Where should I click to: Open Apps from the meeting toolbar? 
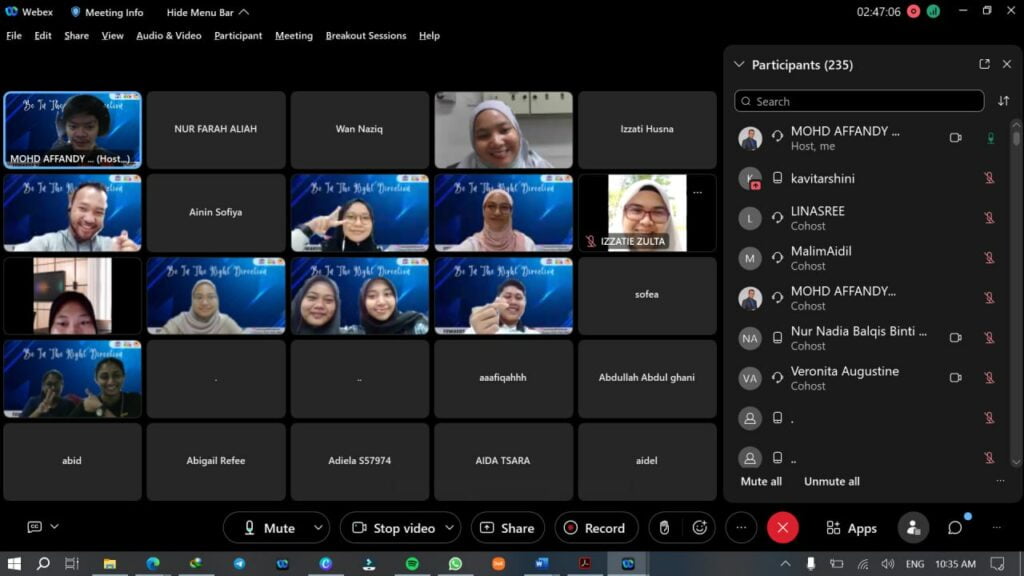(851, 528)
